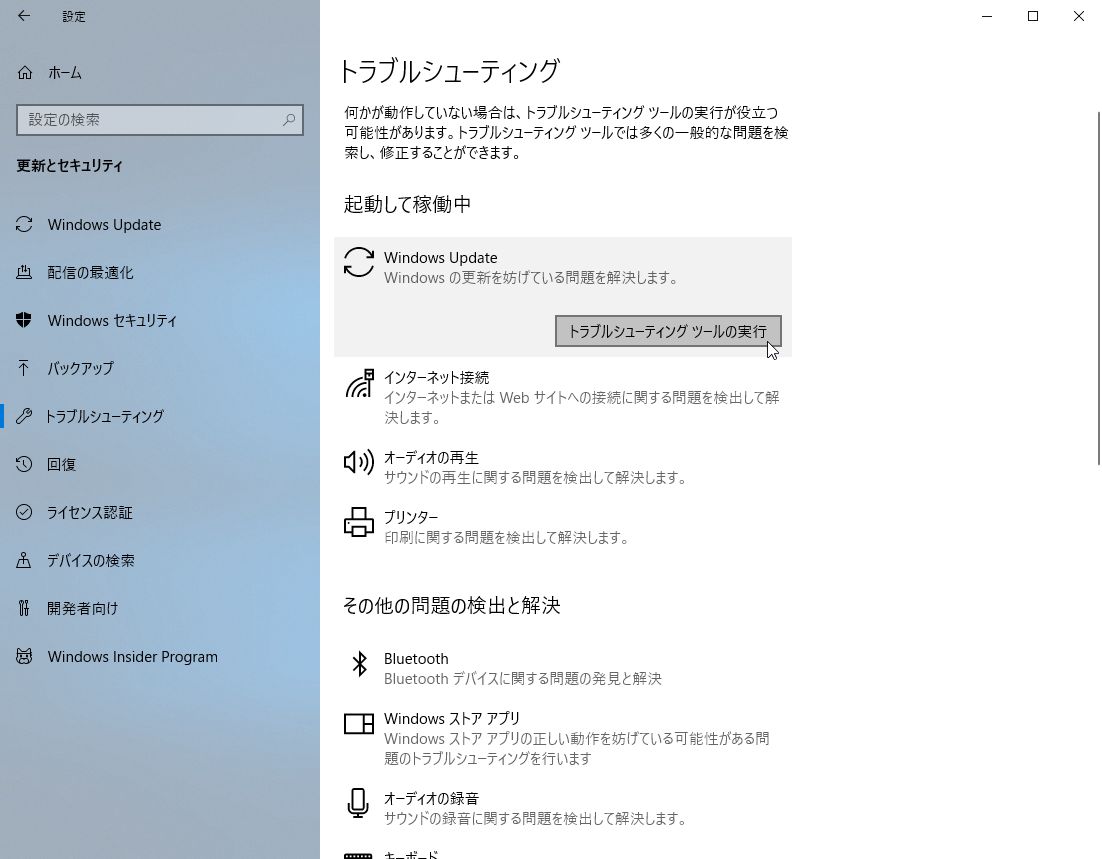Minimize the 設定 window
The width and height of the screenshot is (1102, 859).
(987, 16)
